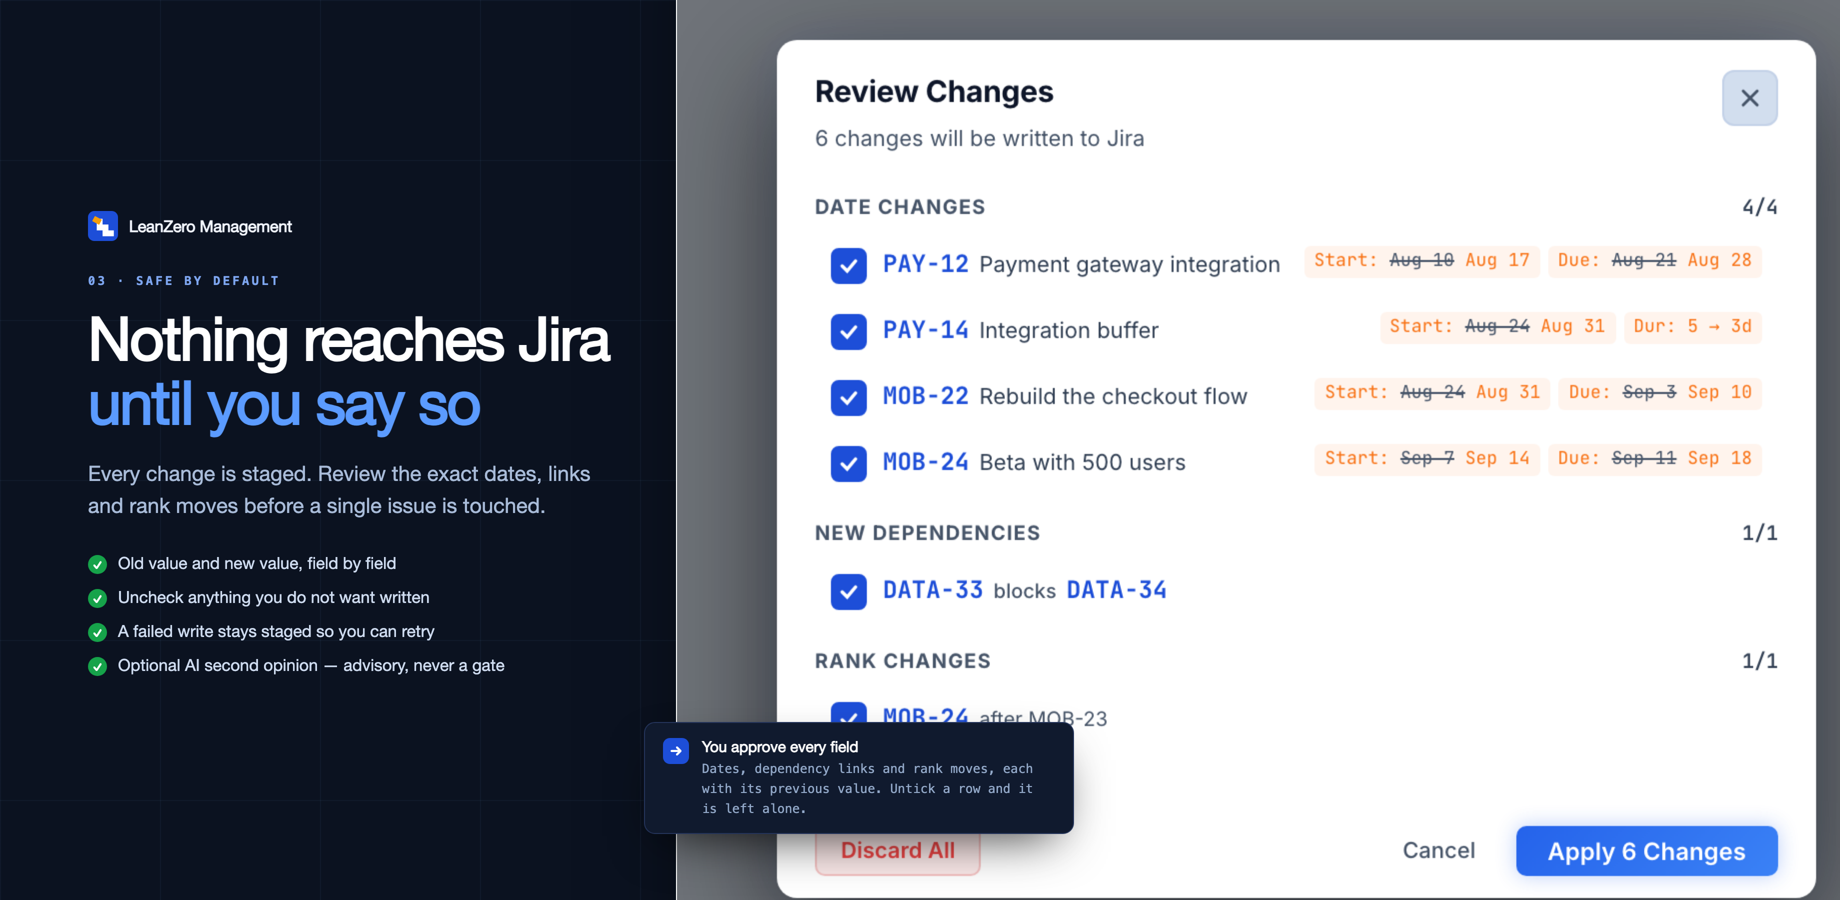Toggle the MOB-24 Beta with 500 users checkbox

pyautogui.click(x=848, y=463)
